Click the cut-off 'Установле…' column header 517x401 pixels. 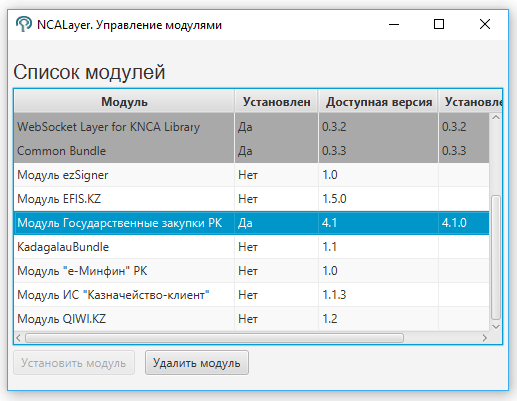click(x=470, y=102)
